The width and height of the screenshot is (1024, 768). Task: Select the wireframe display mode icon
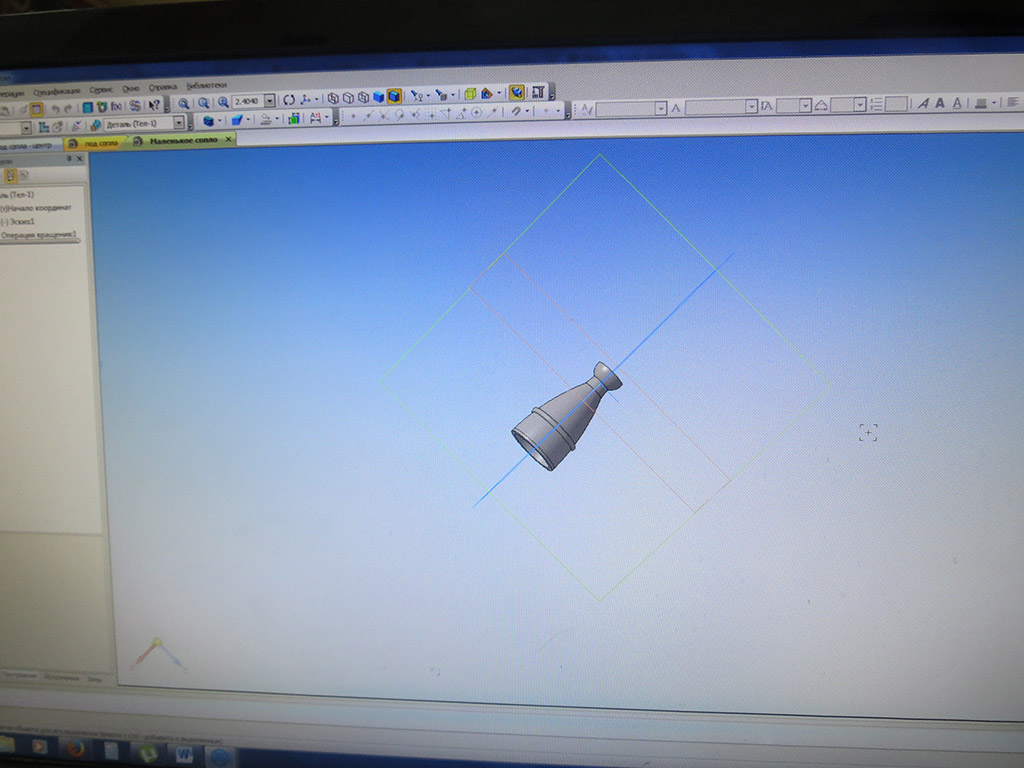pyautogui.click(x=333, y=98)
